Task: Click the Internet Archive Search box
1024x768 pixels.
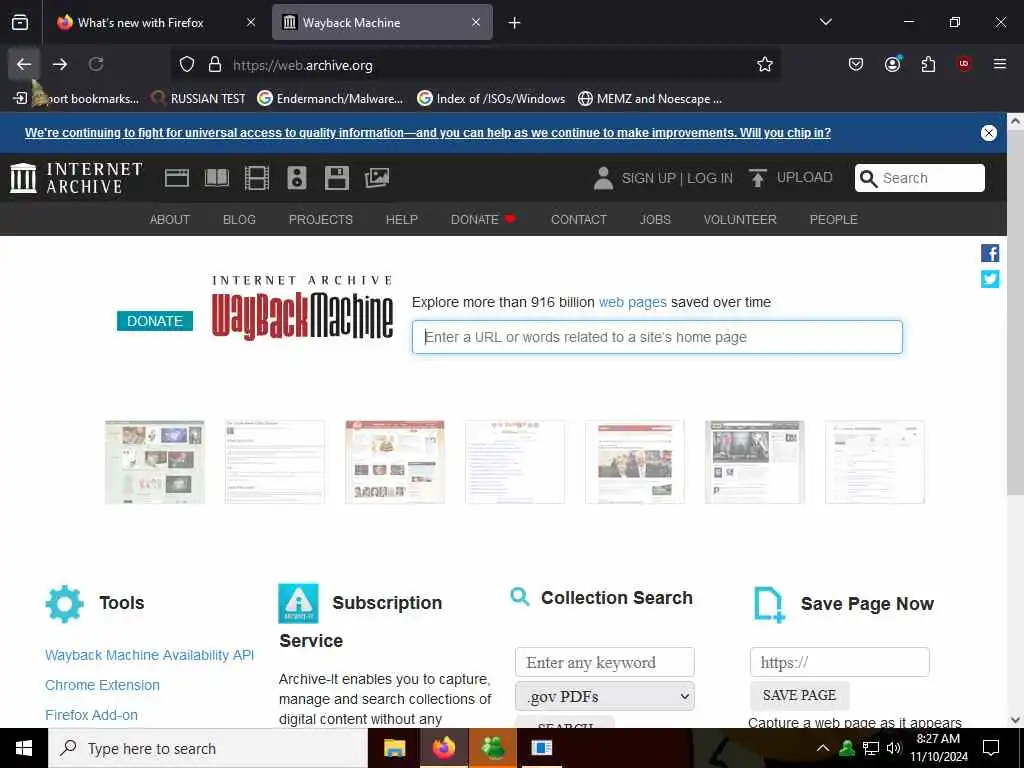Action: [920, 178]
